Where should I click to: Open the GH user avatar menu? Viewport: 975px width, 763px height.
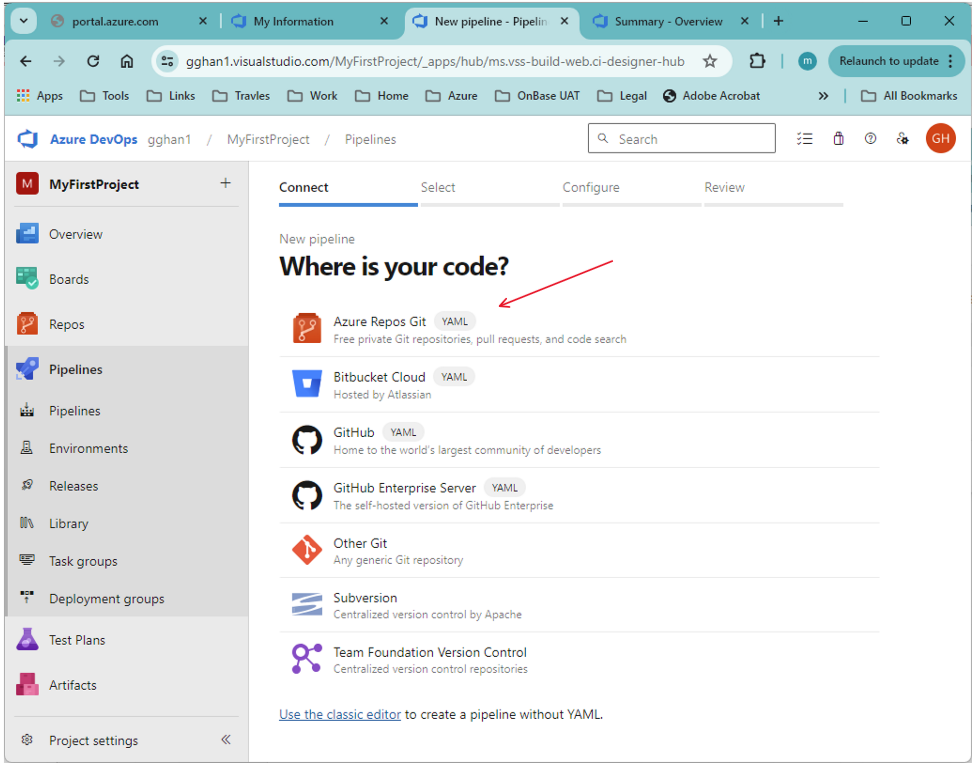click(940, 138)
